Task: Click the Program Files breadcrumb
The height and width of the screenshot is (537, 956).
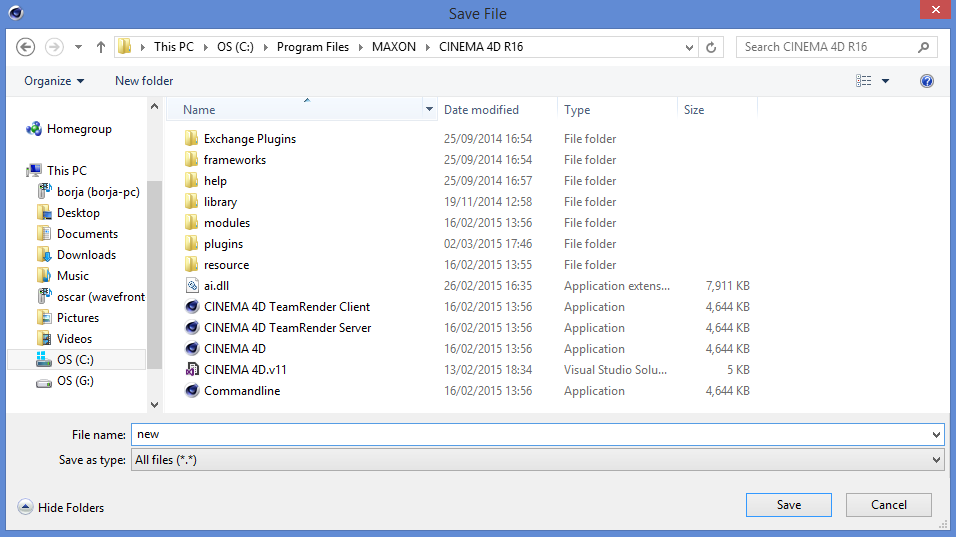Action: click(x=313, y=47)
